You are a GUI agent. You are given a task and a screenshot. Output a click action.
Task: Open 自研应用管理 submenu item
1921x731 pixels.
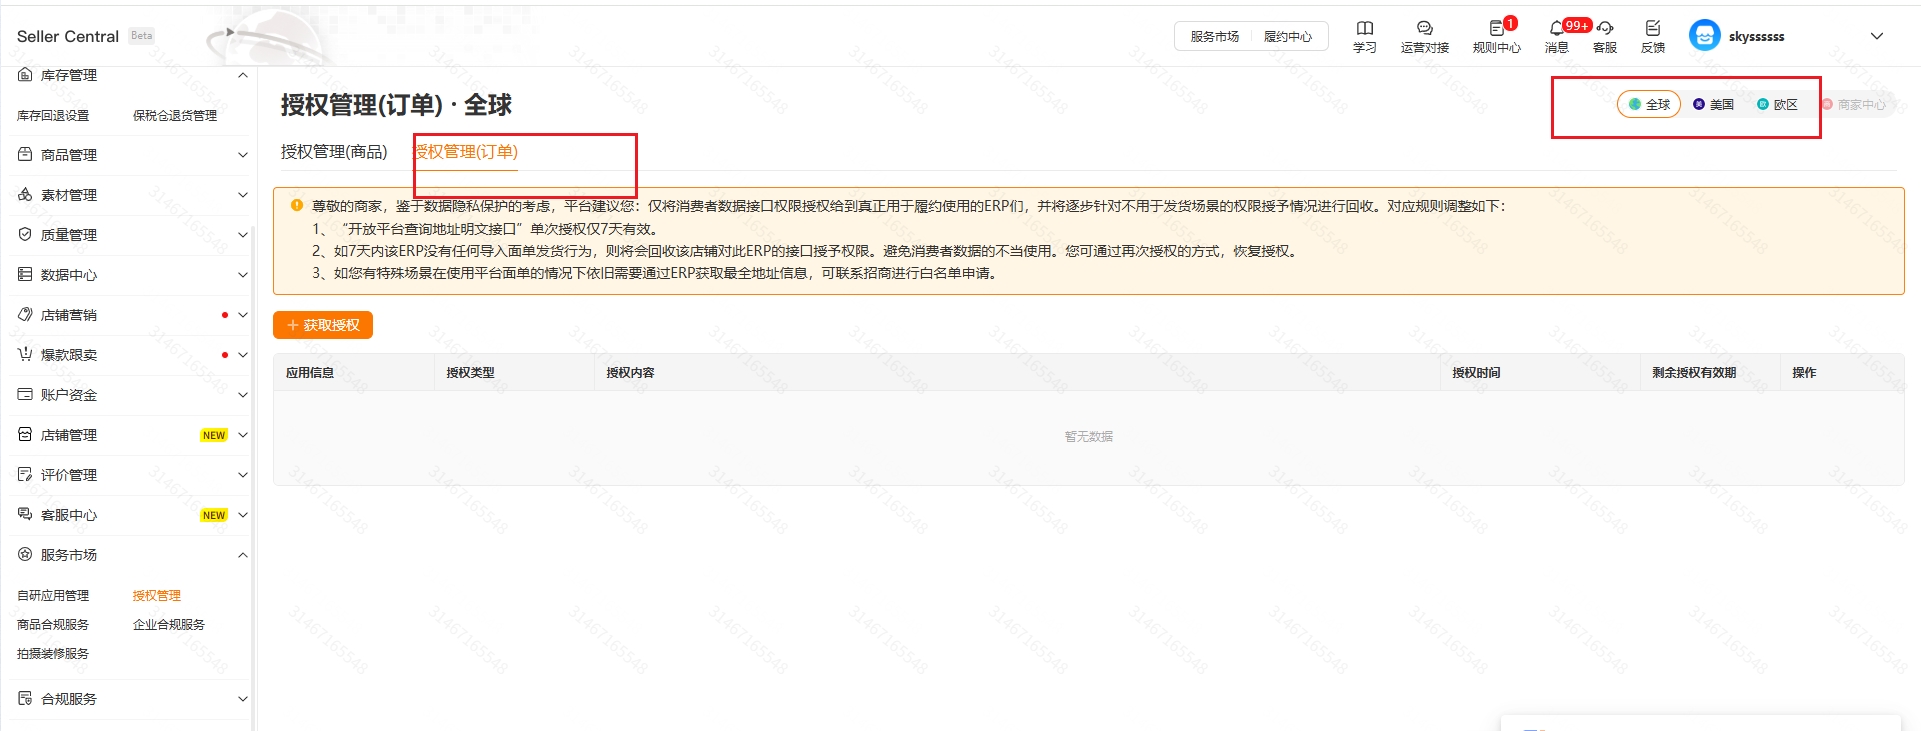pyautogui.click(x=53, y=596)
